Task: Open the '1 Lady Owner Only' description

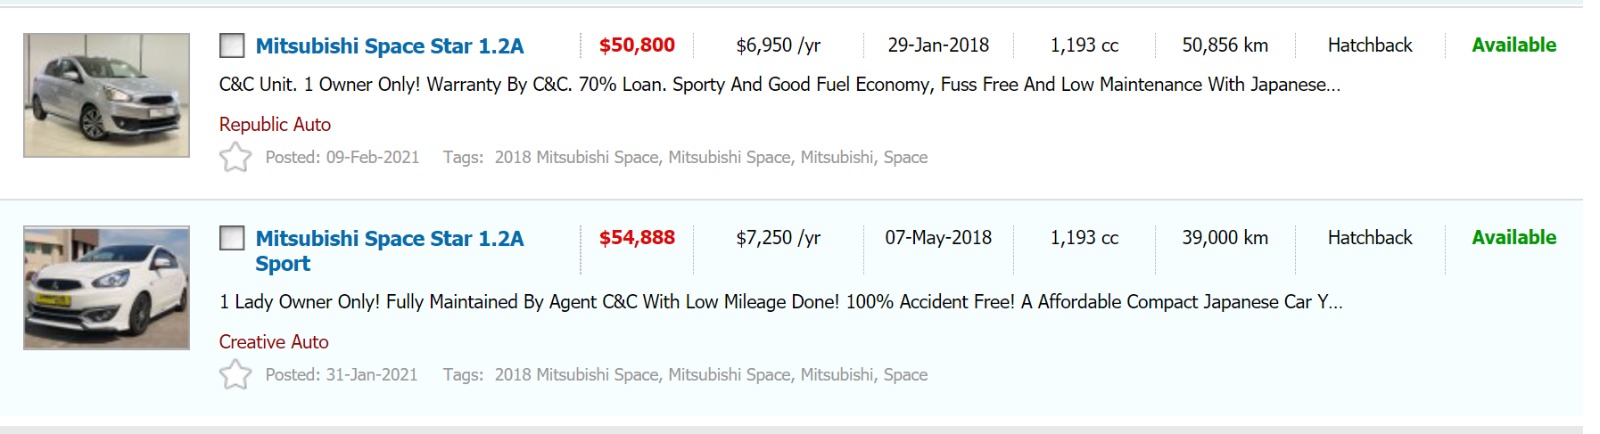Action: (780, 302)
